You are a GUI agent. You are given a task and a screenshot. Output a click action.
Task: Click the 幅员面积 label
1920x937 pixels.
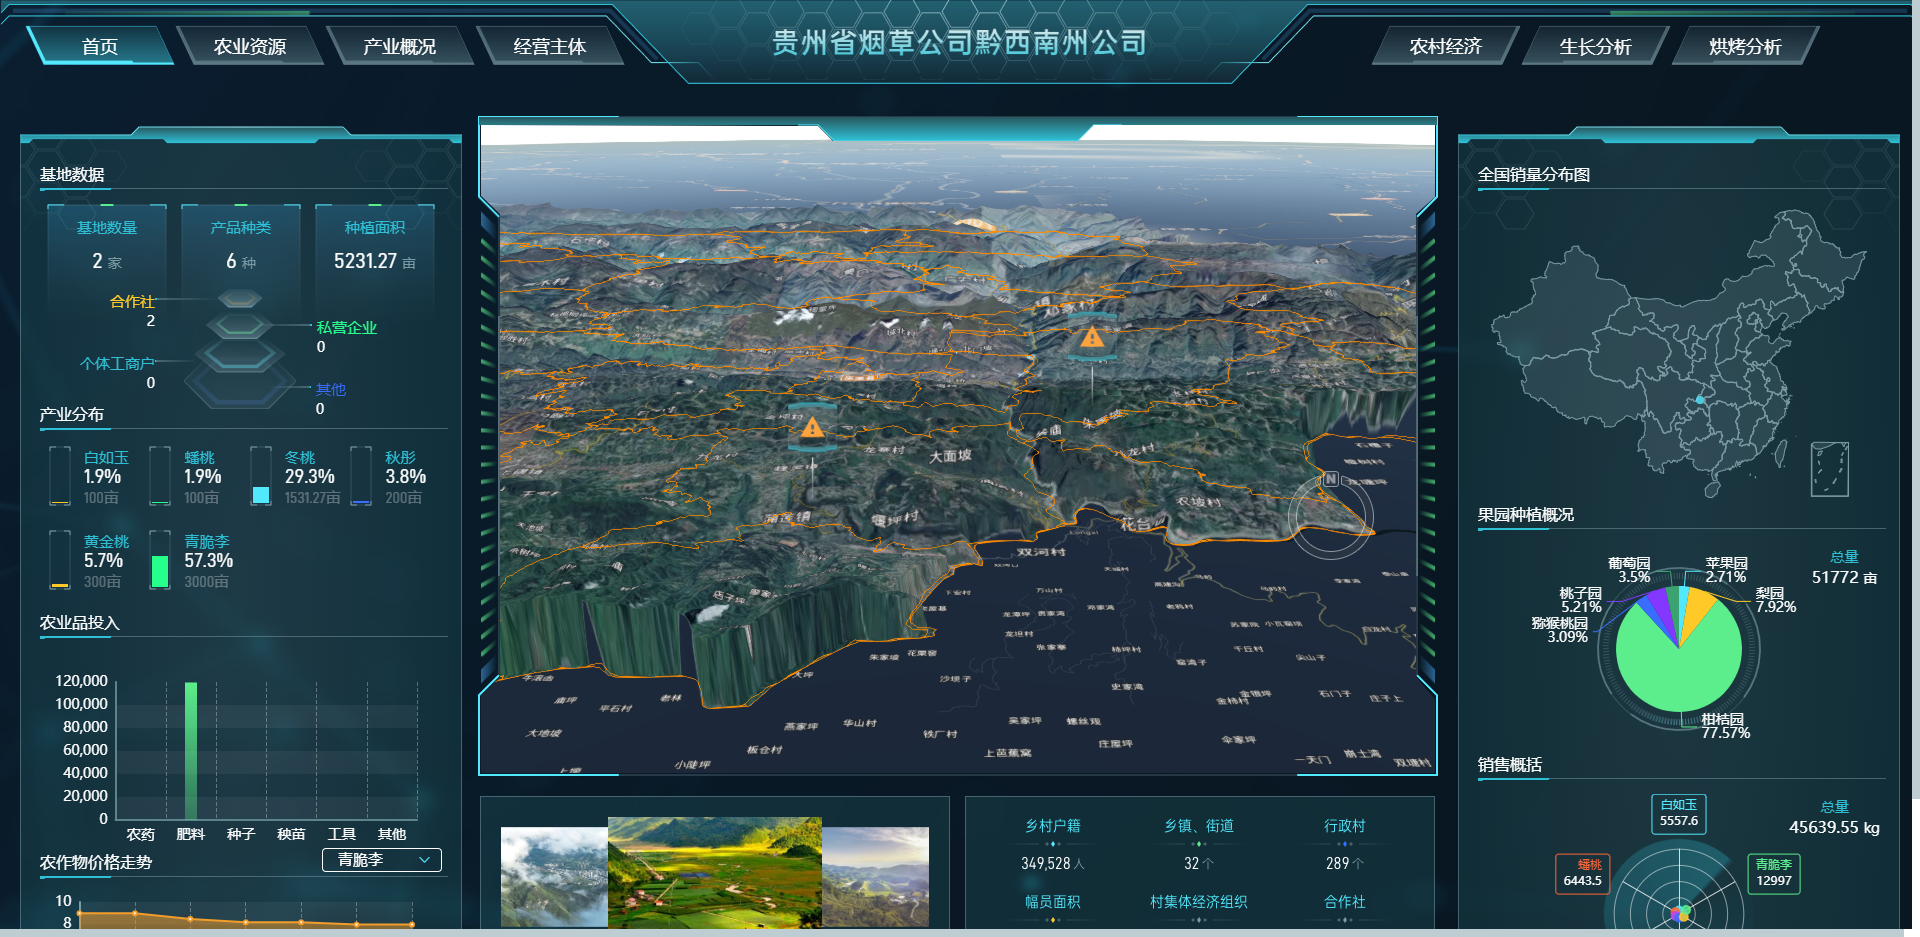click(1053, 902)
